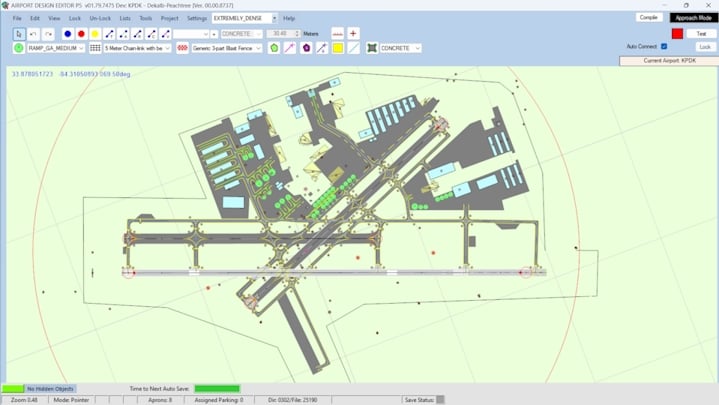
Task: Select the yellow circle node tool
Action: pyautogui.click(x=95, y=34)
